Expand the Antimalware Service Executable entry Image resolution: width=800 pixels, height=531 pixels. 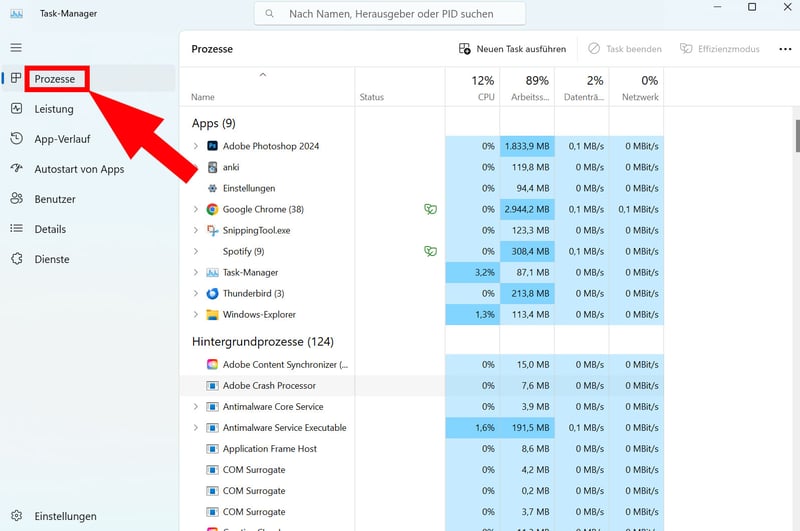[196, 428]
